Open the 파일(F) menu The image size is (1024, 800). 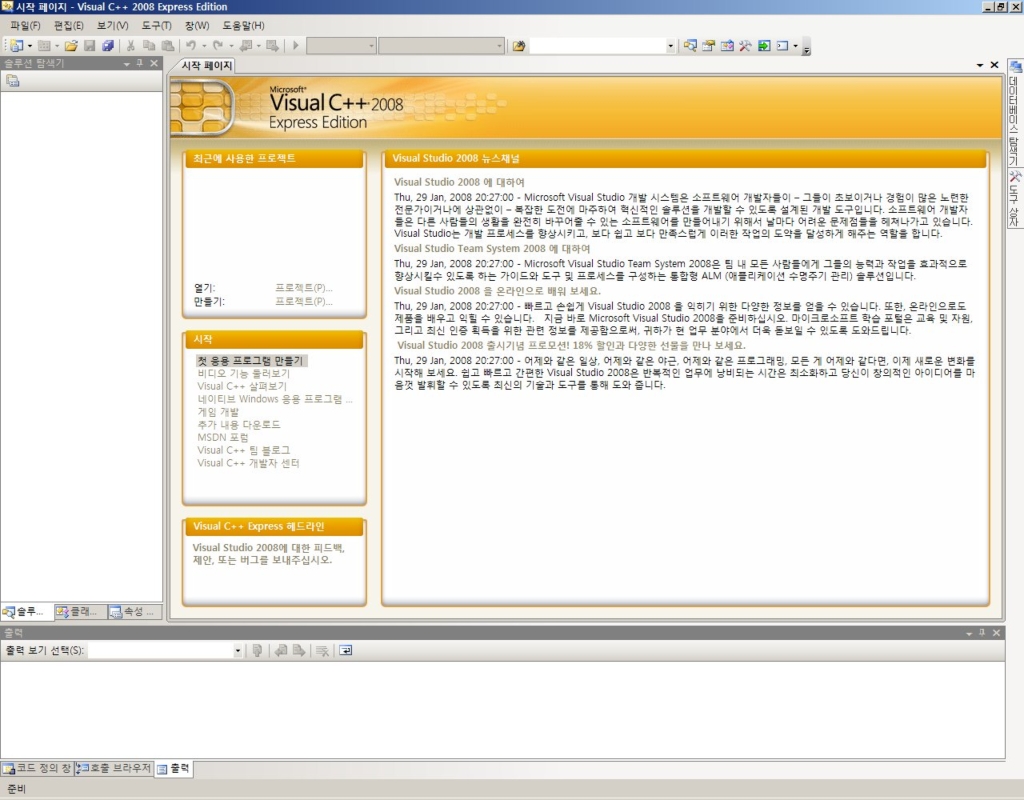(25, 25)
